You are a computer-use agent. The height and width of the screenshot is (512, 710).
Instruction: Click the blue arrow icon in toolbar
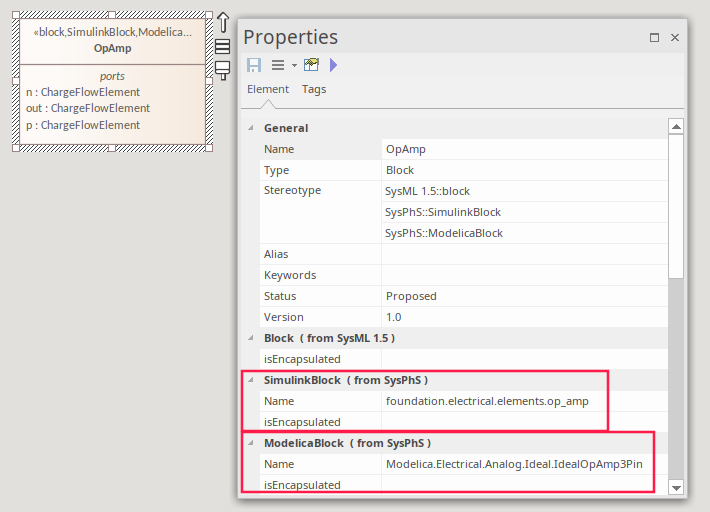pos(333,65)
